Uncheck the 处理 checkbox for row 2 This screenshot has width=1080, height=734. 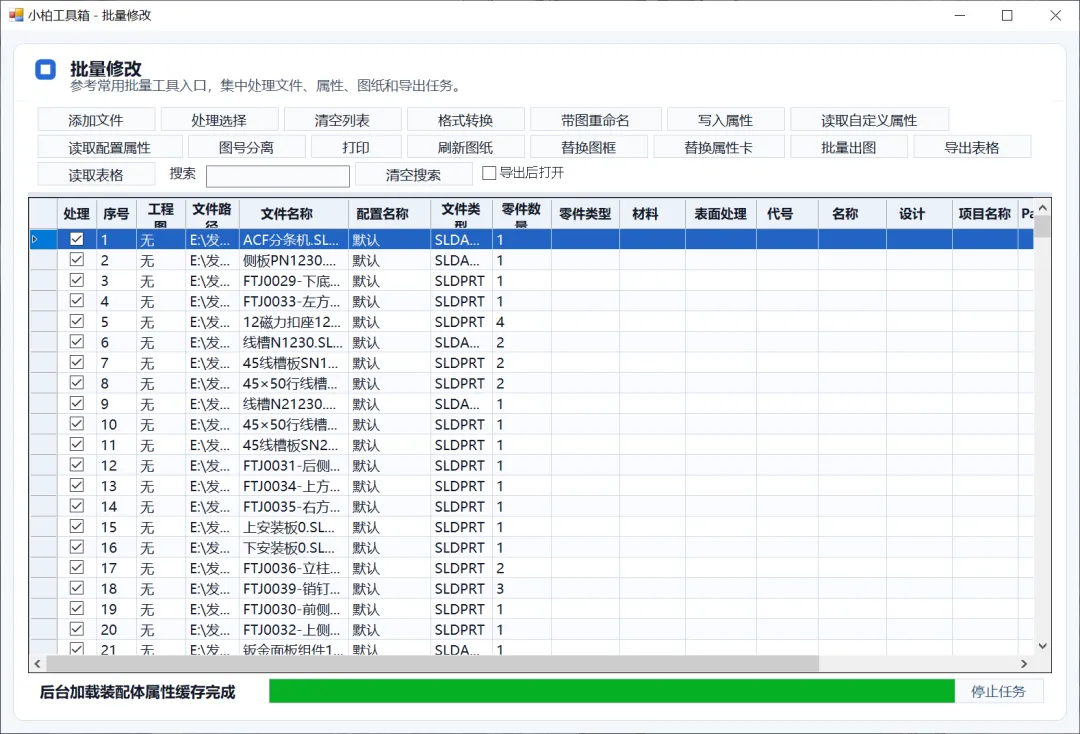click(76, 260)
